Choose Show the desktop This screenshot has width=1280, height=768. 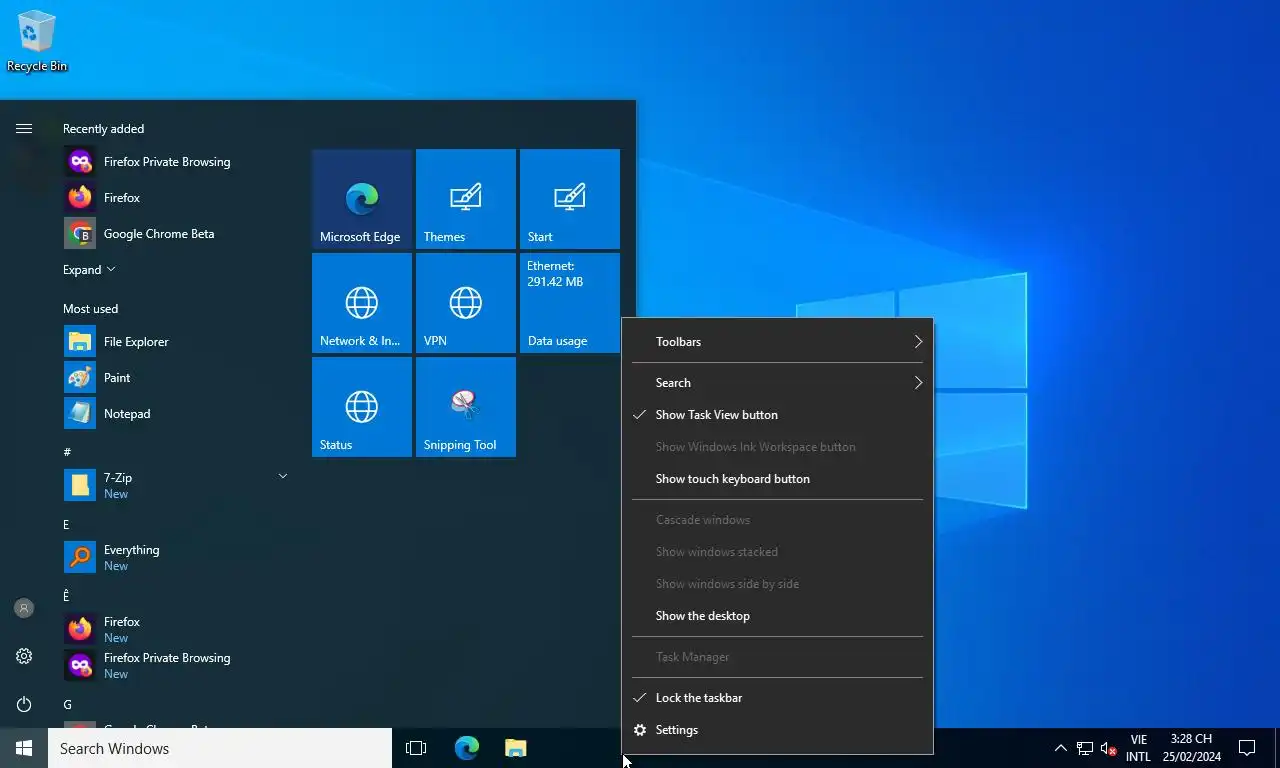[x=777, y=616]
